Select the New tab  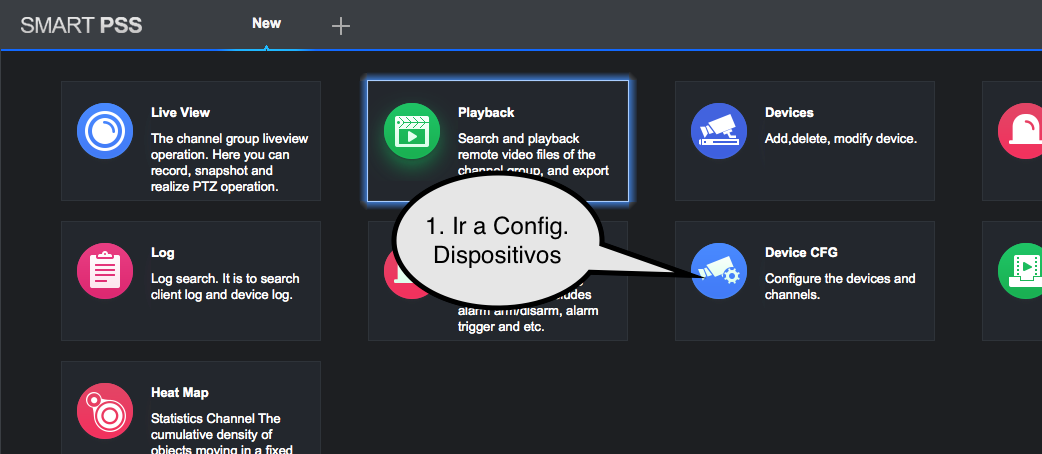266,23
